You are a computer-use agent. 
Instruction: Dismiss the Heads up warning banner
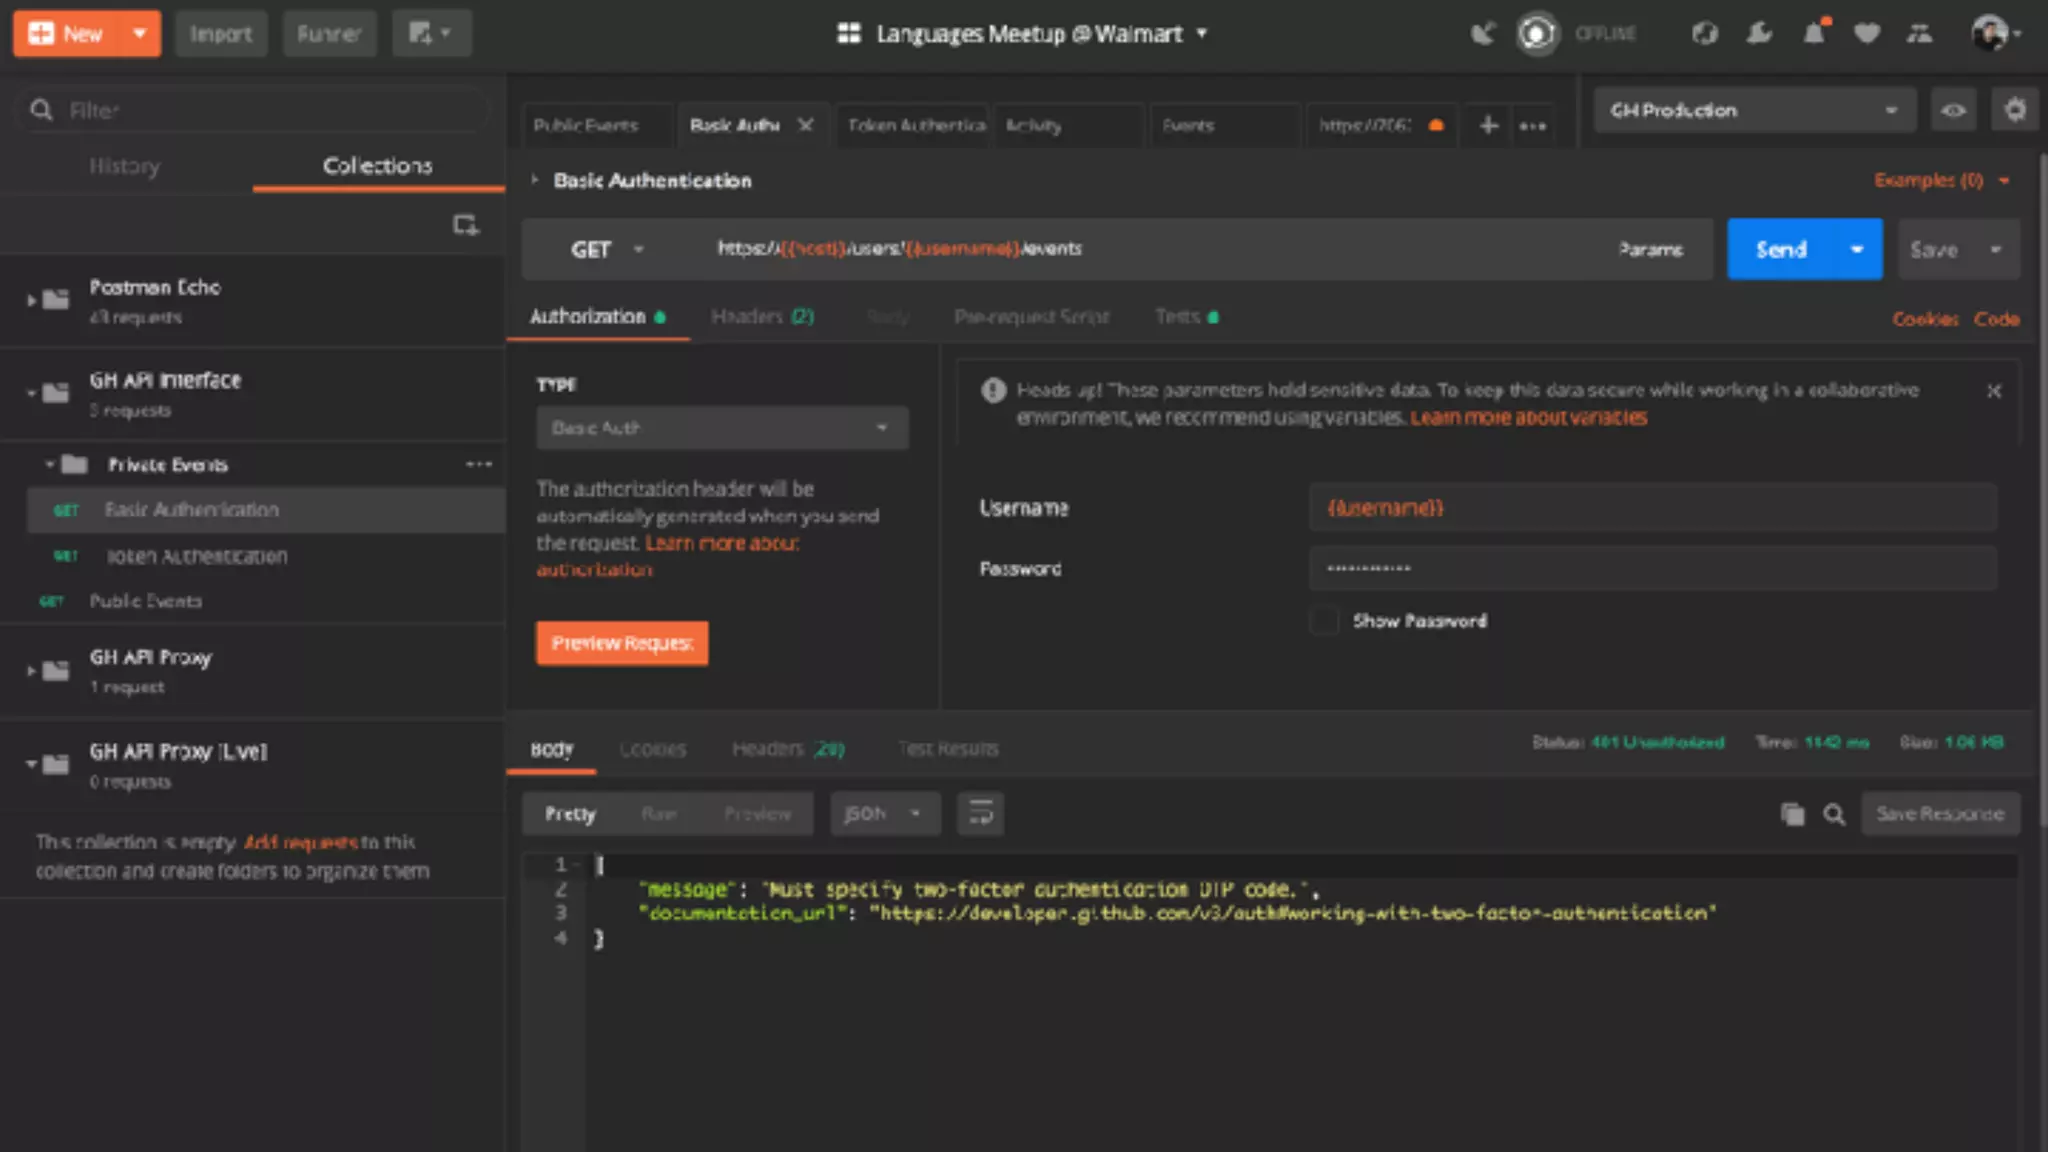1993,391
